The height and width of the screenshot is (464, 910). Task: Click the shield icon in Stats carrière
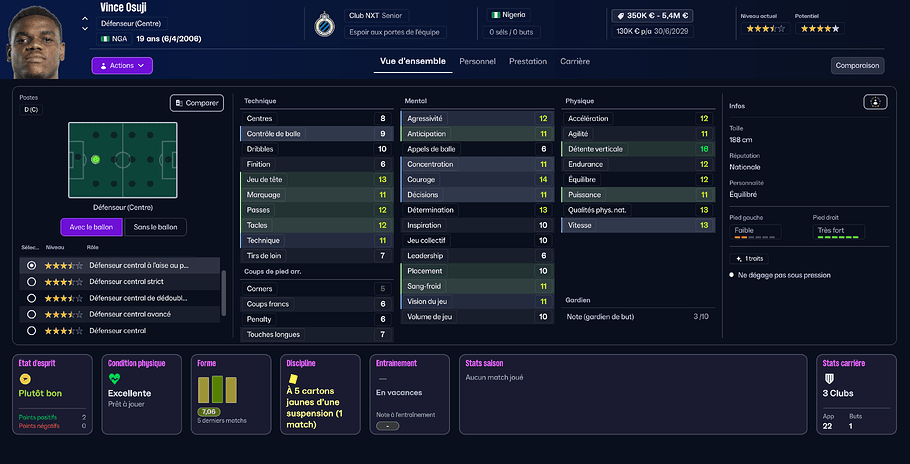[x=828, y=379]
